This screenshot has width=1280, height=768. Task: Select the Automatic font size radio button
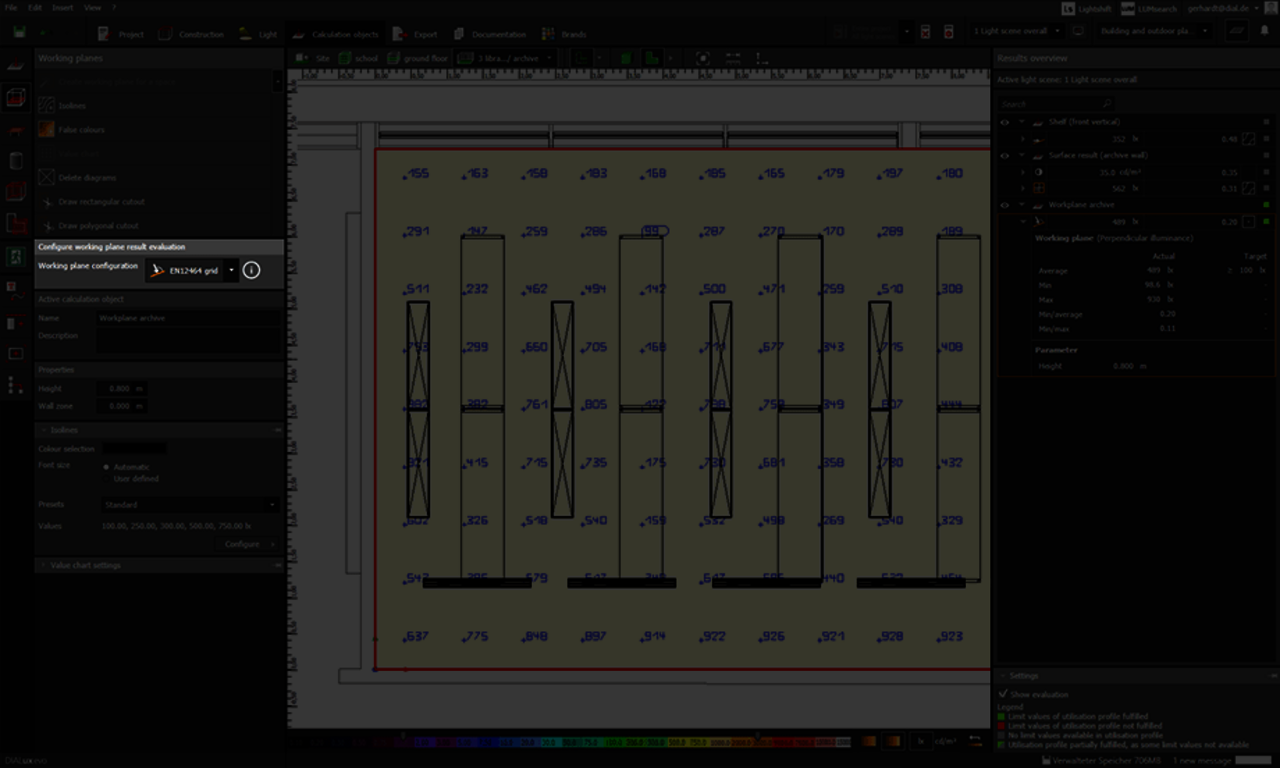pyautogui.click(x=107, y=467)
